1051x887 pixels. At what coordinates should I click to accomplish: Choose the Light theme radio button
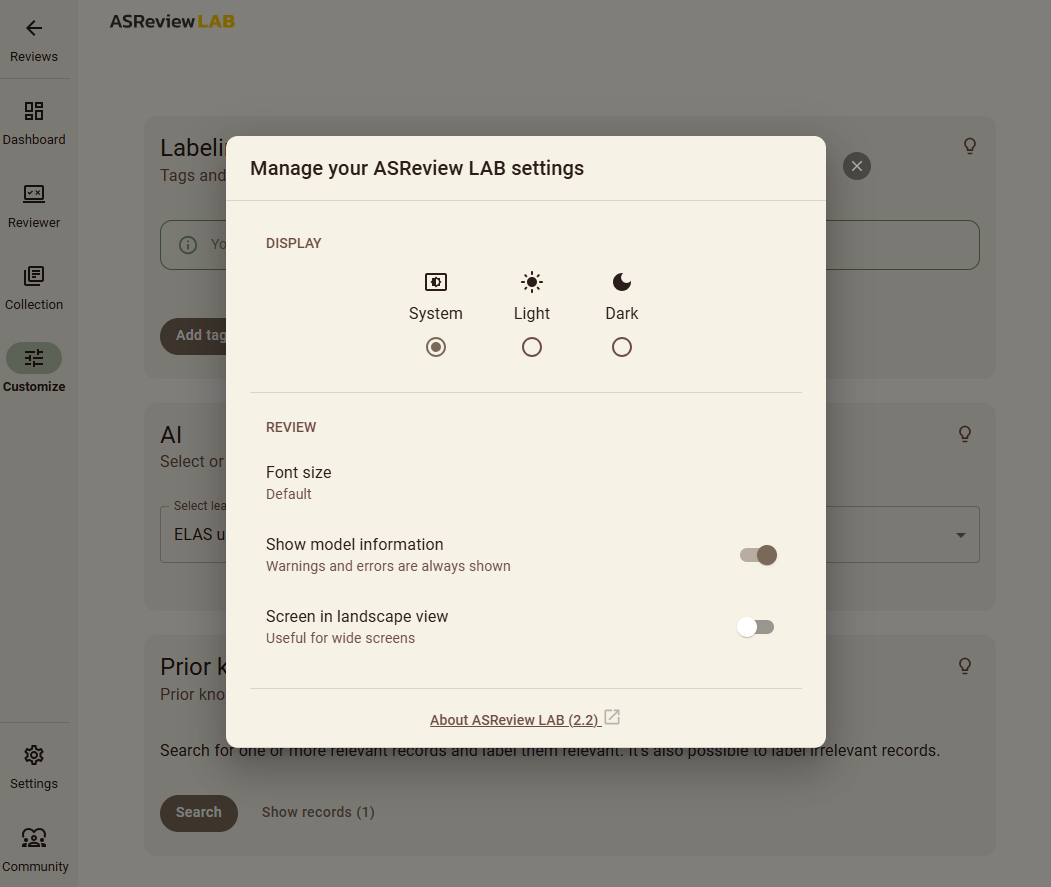coord(532,347)
